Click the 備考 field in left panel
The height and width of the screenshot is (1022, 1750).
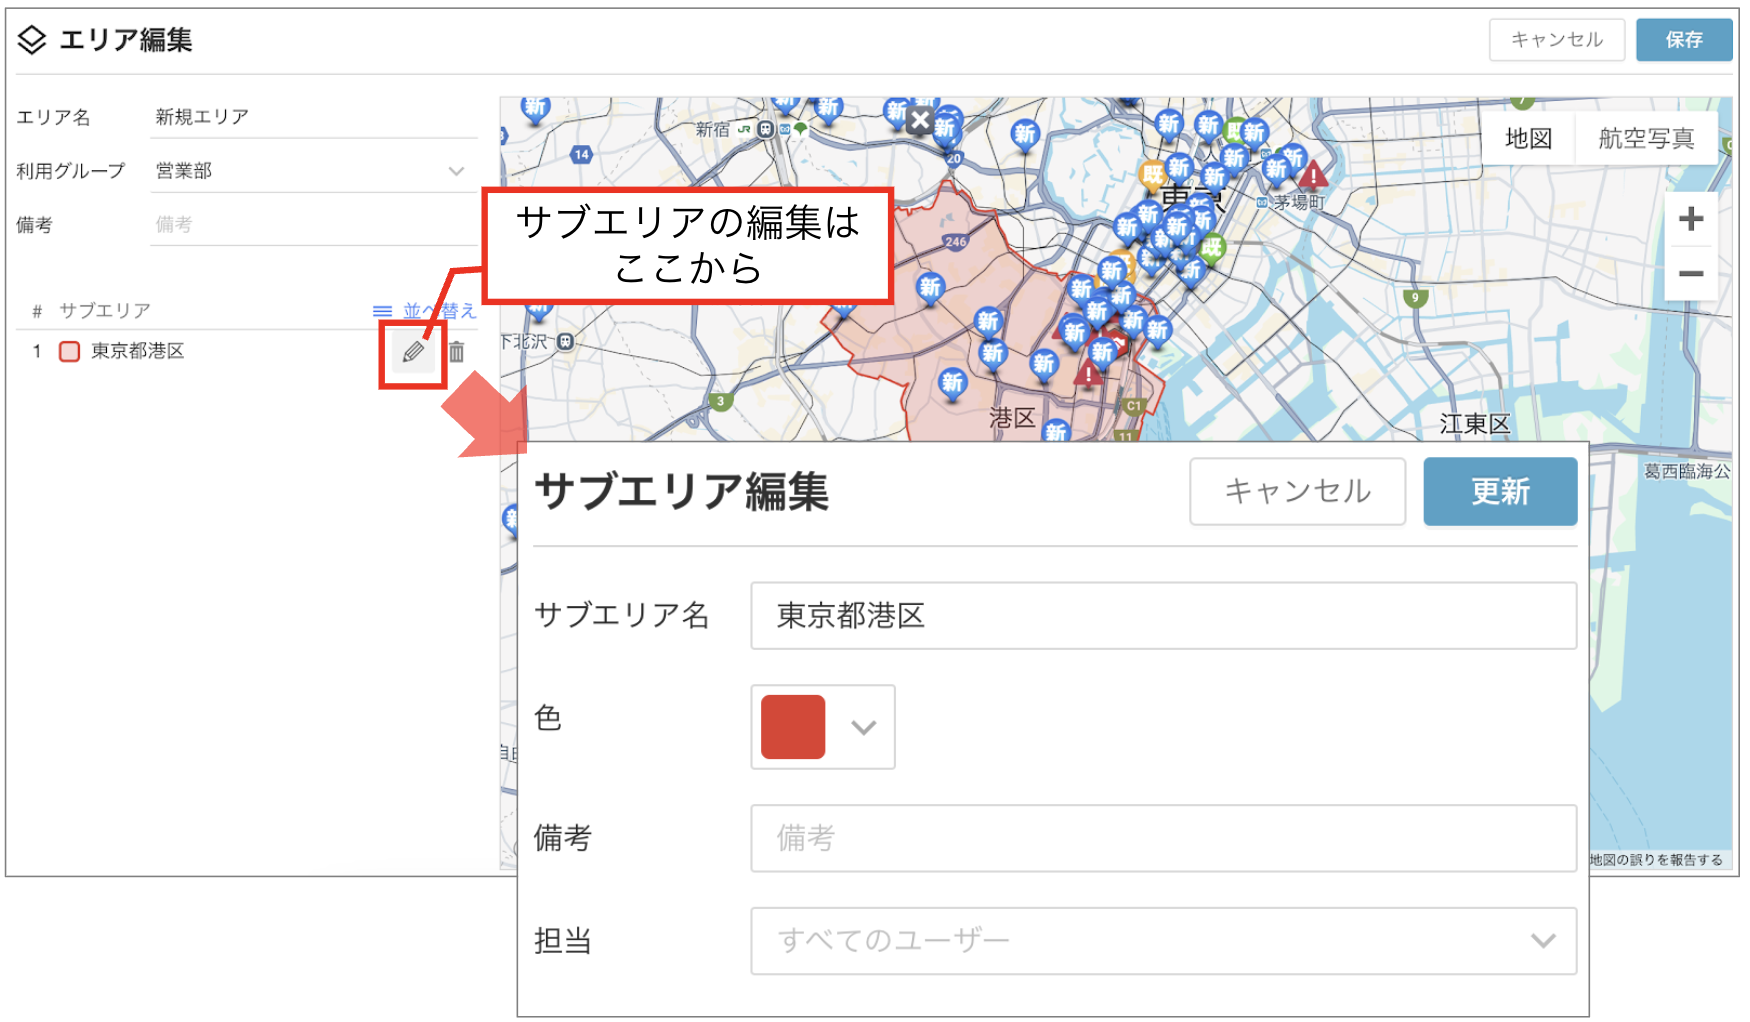point(314,225)
